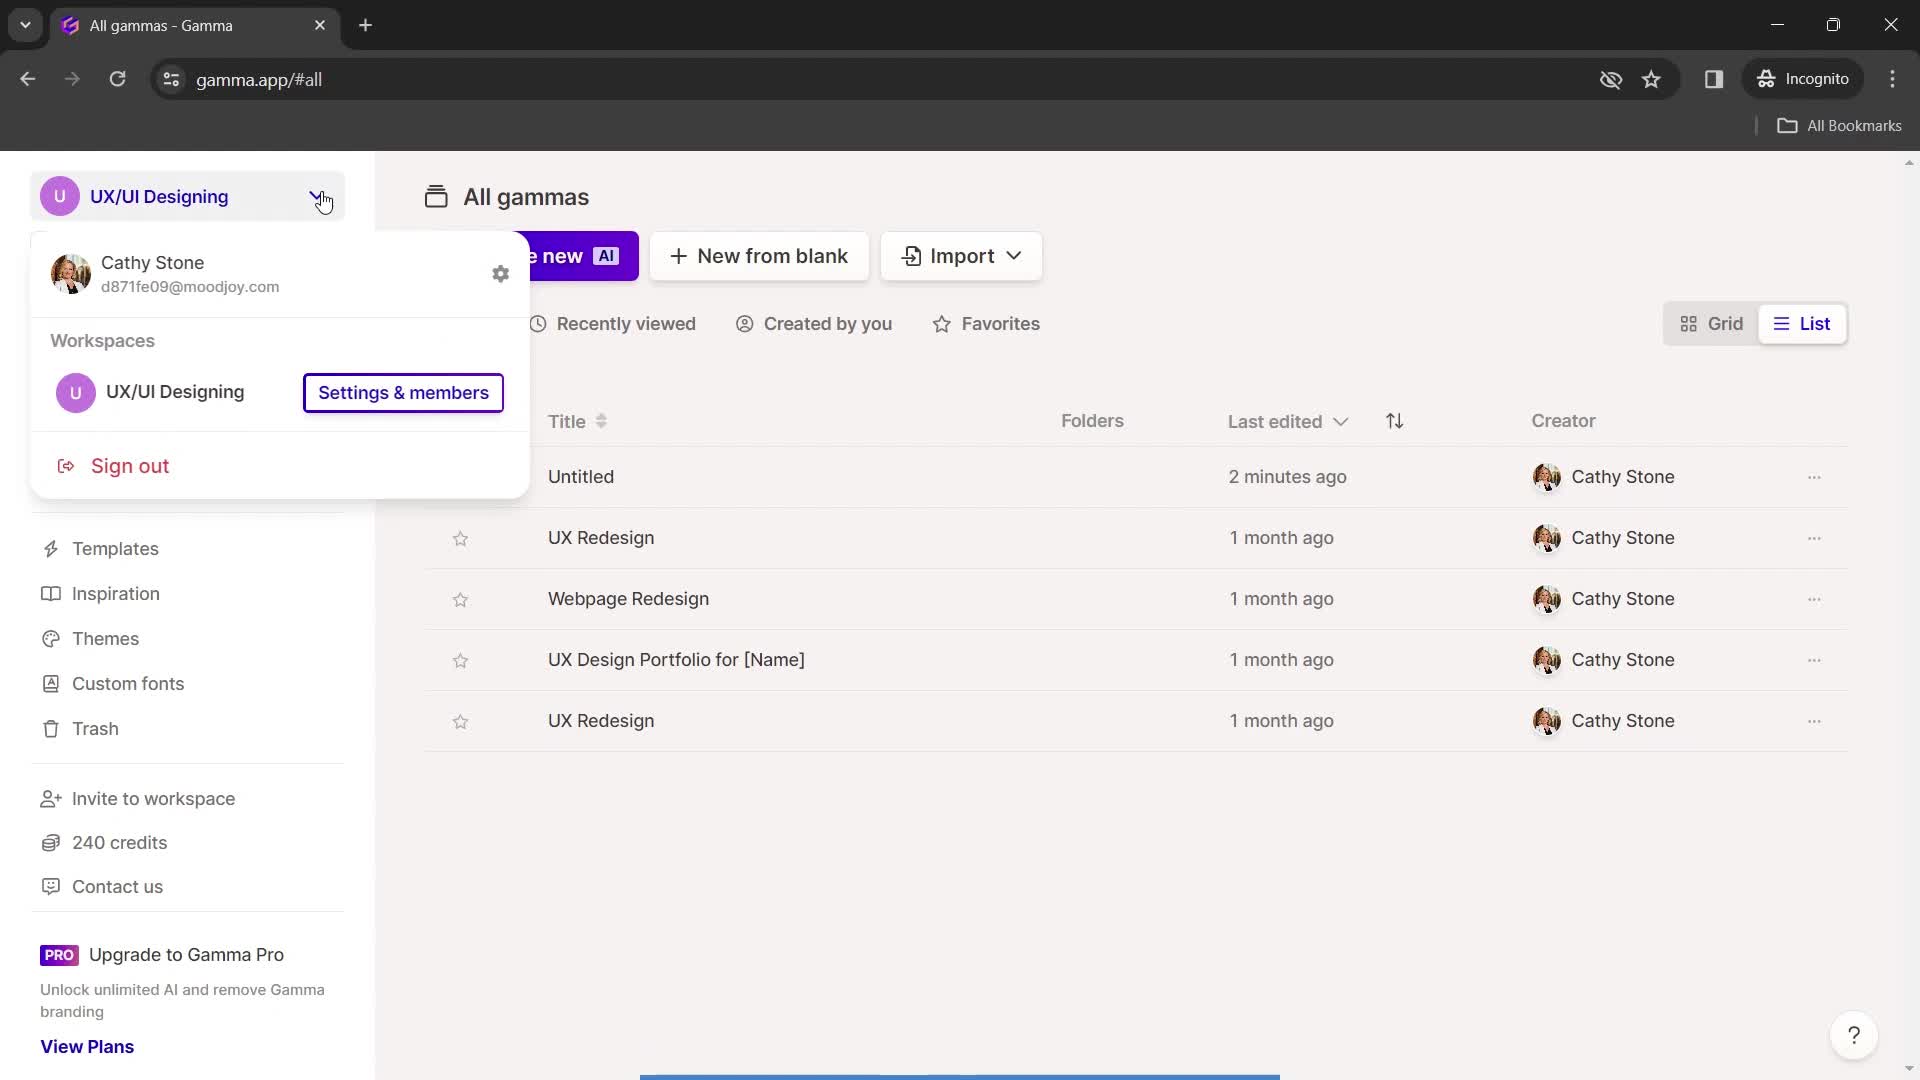Open the tab search dropdown arrow

click(x=25, y=25)
